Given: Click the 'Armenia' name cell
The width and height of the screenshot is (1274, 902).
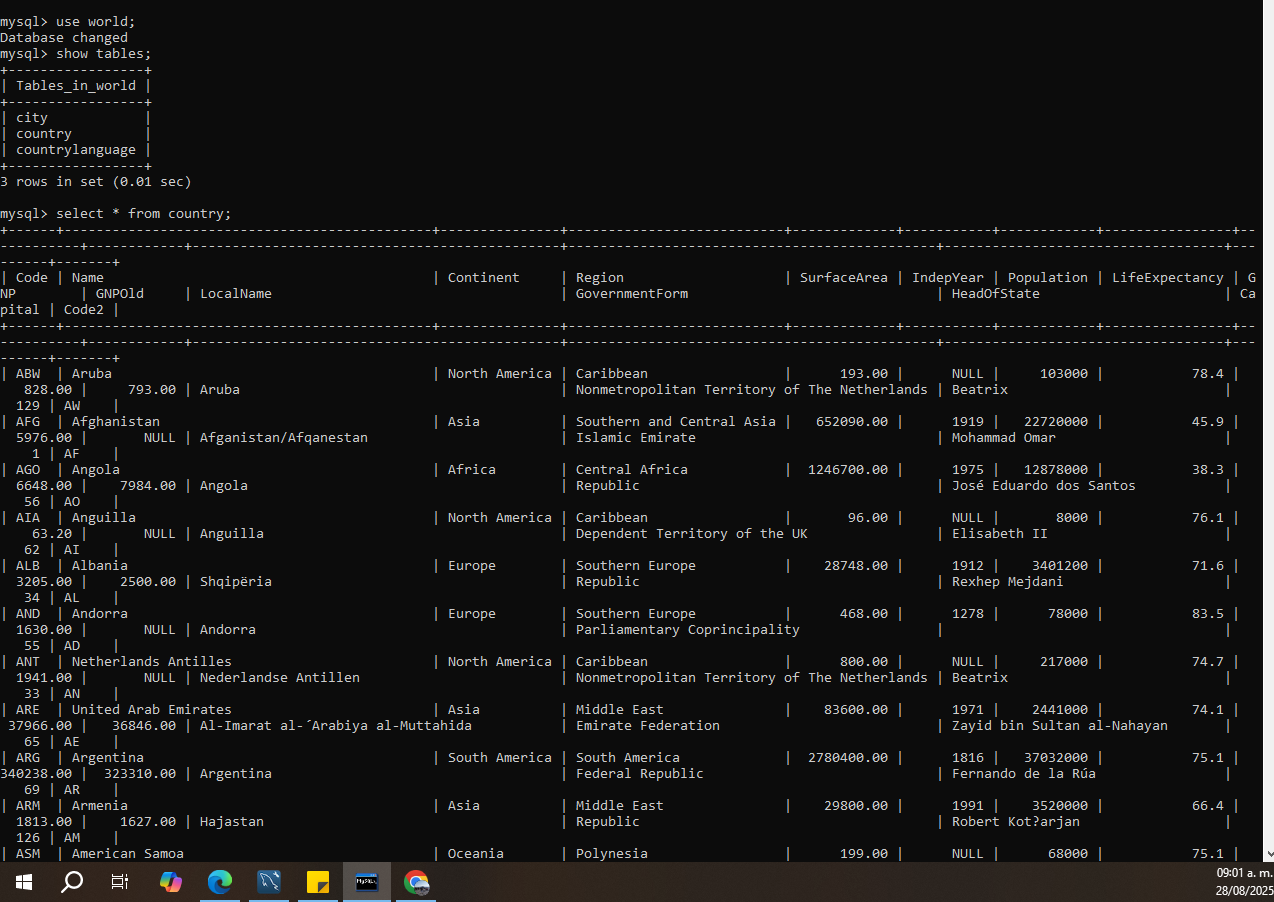Looking at the screenshot, I should click(100, 806).
